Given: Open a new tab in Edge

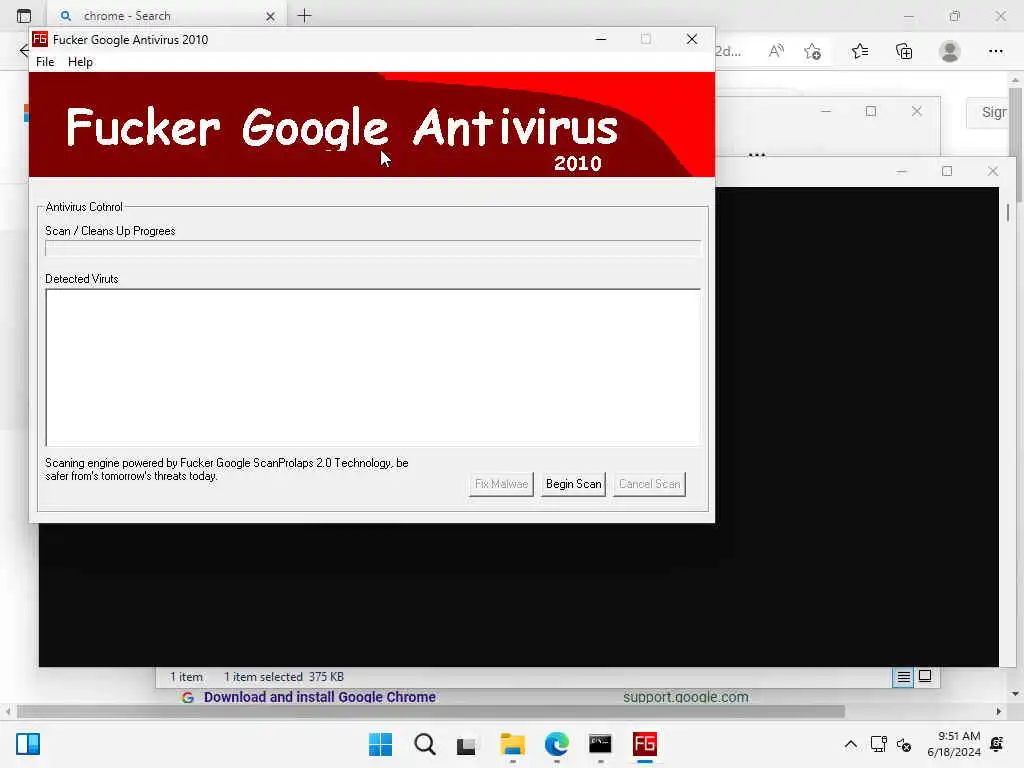Looking at the screenshot, I should [x=304, y=16].
